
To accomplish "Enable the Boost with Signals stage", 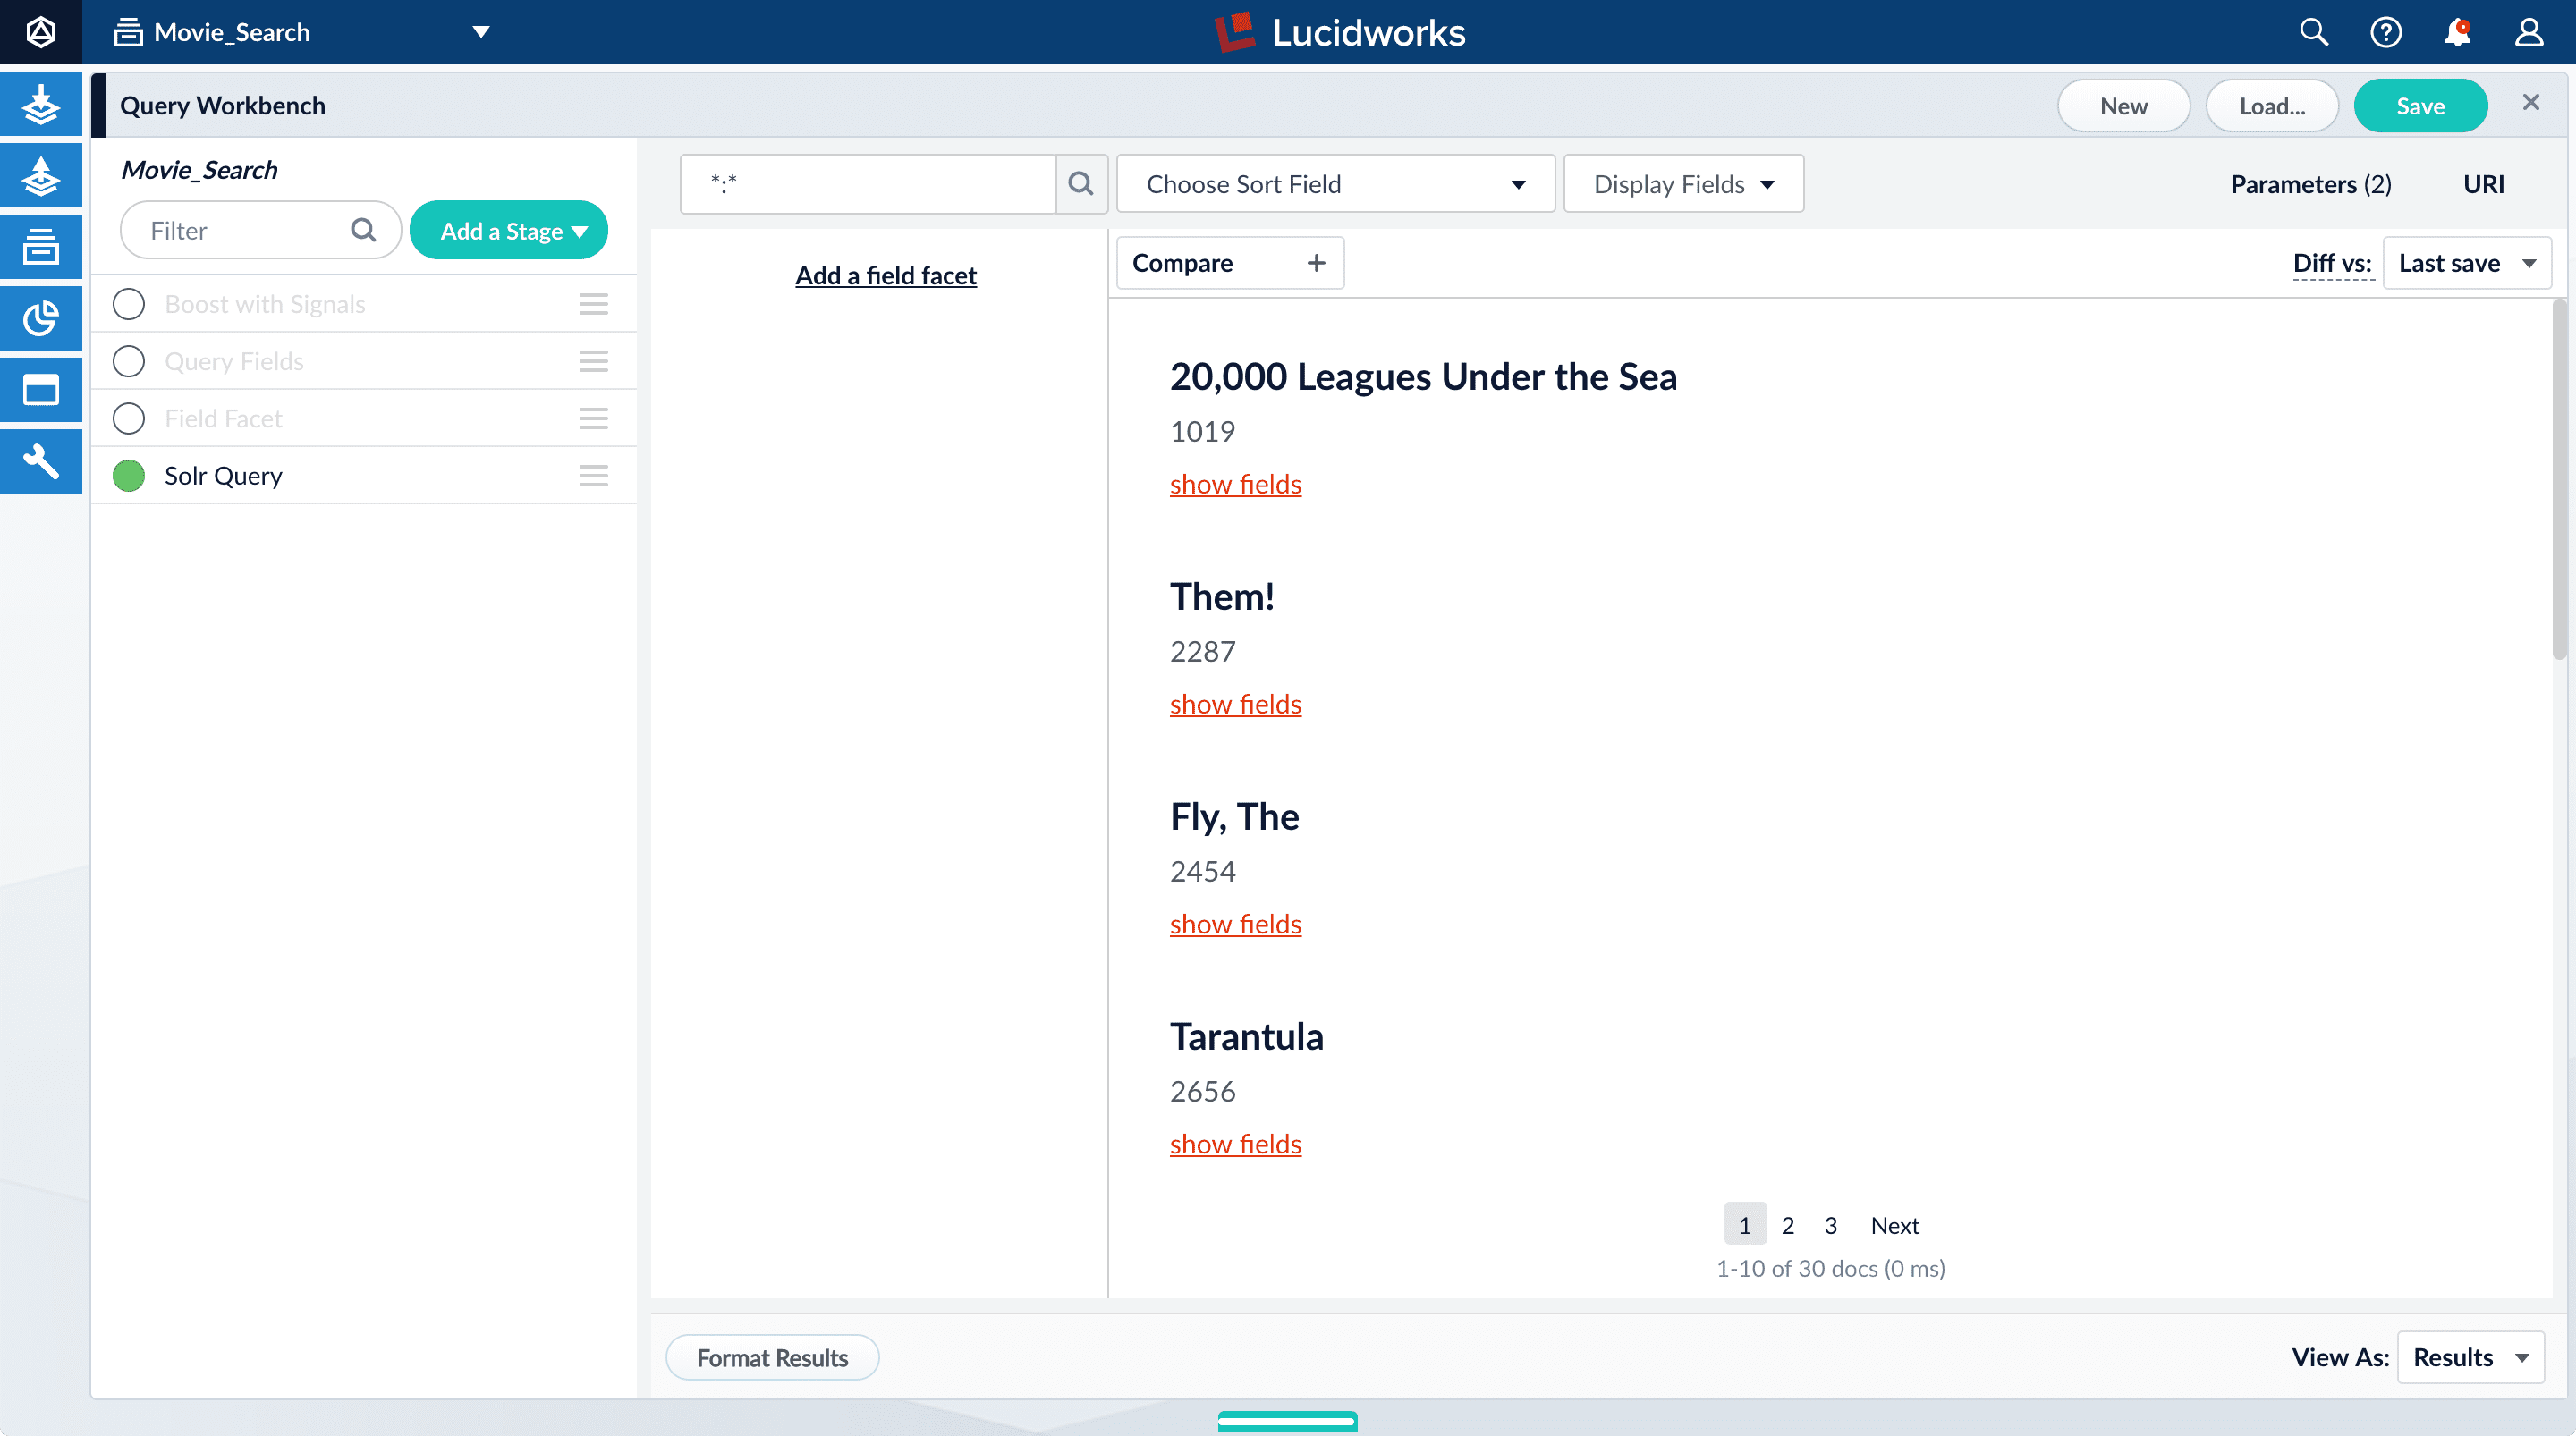I will pos(129,304).
